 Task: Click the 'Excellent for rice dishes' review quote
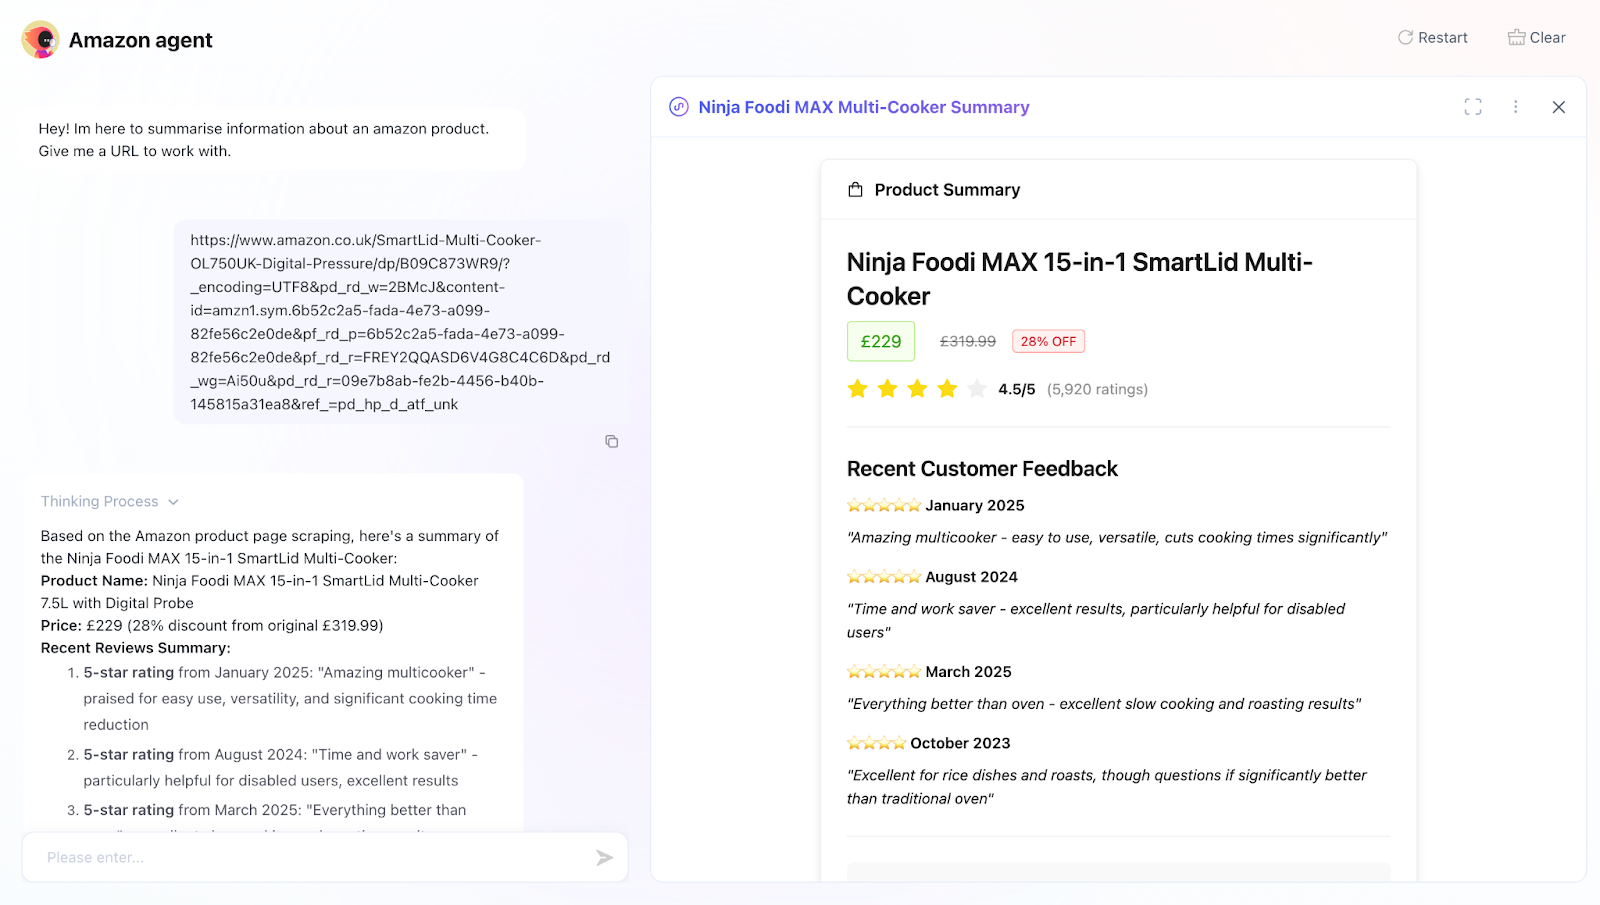(1107, 787)
